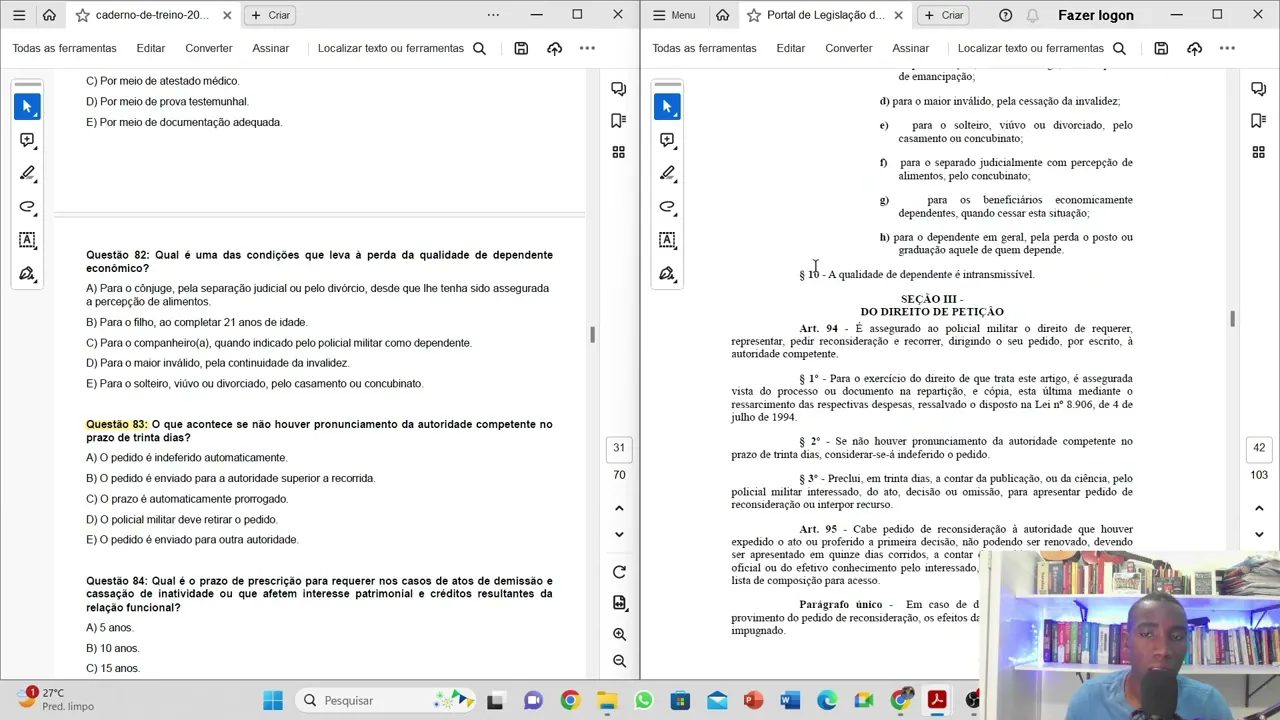Close the caderno-de-treino tab
Image resolution: width=1280 pixels, height=720 pixels.
click(227, 15)
